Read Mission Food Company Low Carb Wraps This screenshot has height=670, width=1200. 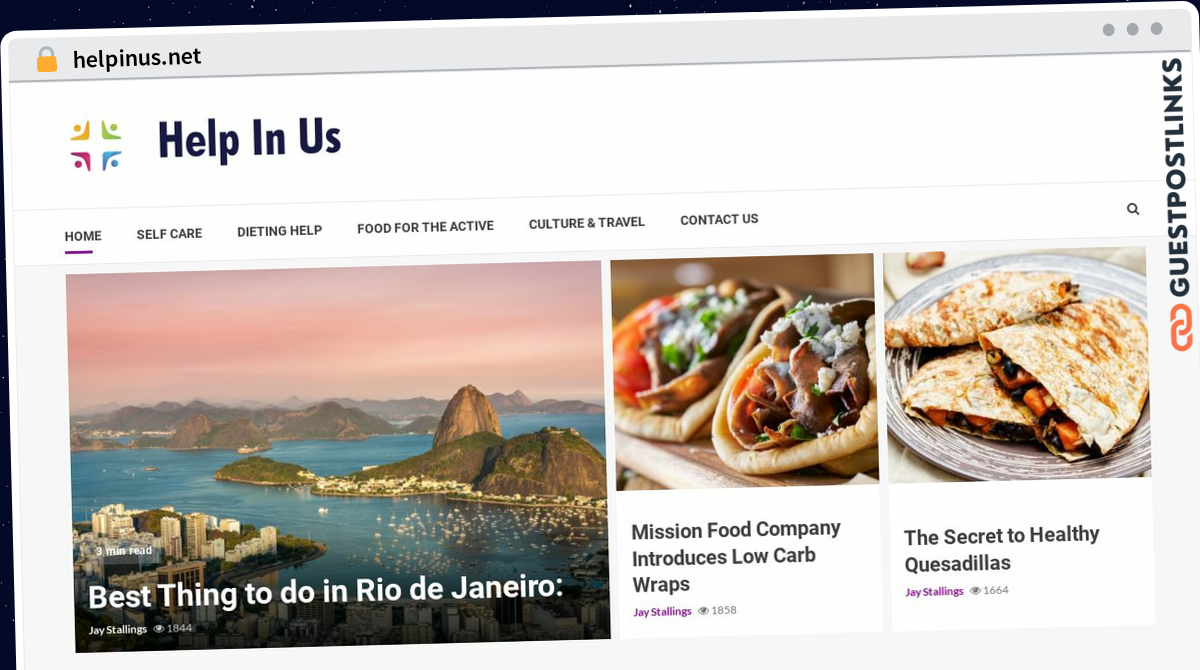736,556
